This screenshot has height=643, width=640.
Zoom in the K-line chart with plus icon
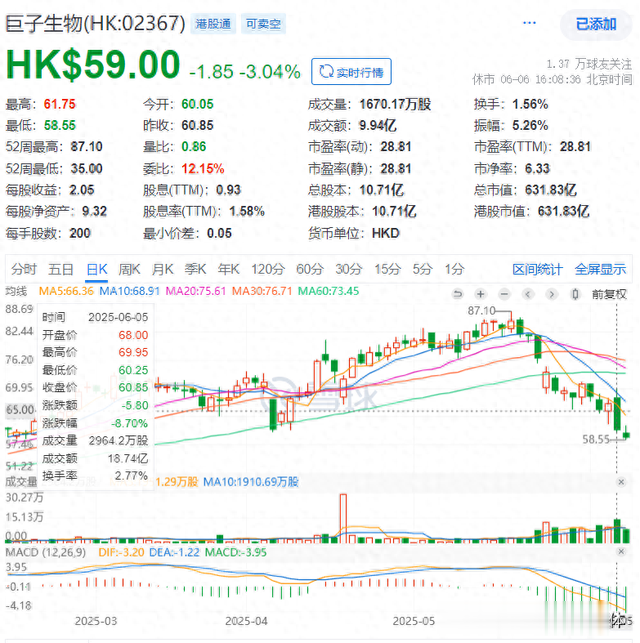pos(481,294)
